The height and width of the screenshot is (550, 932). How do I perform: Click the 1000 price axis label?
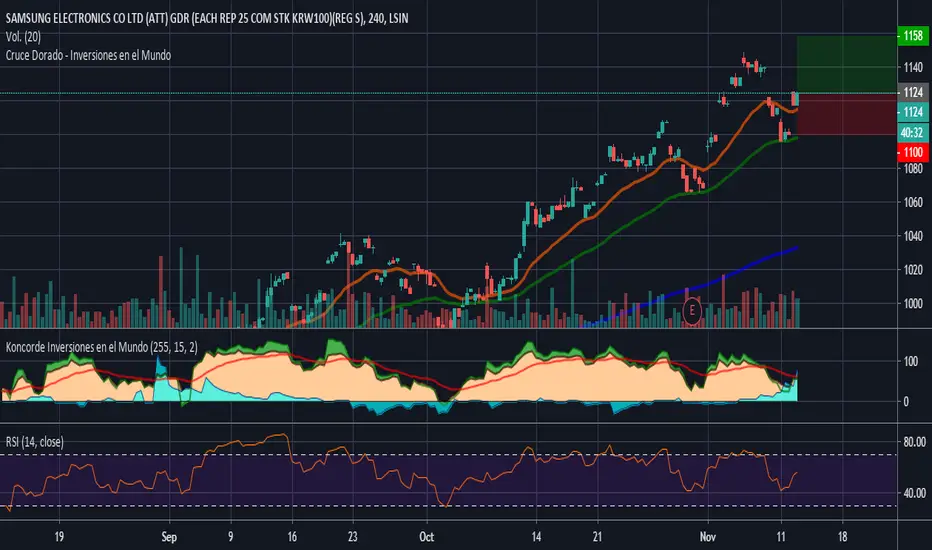click(913, 303)
